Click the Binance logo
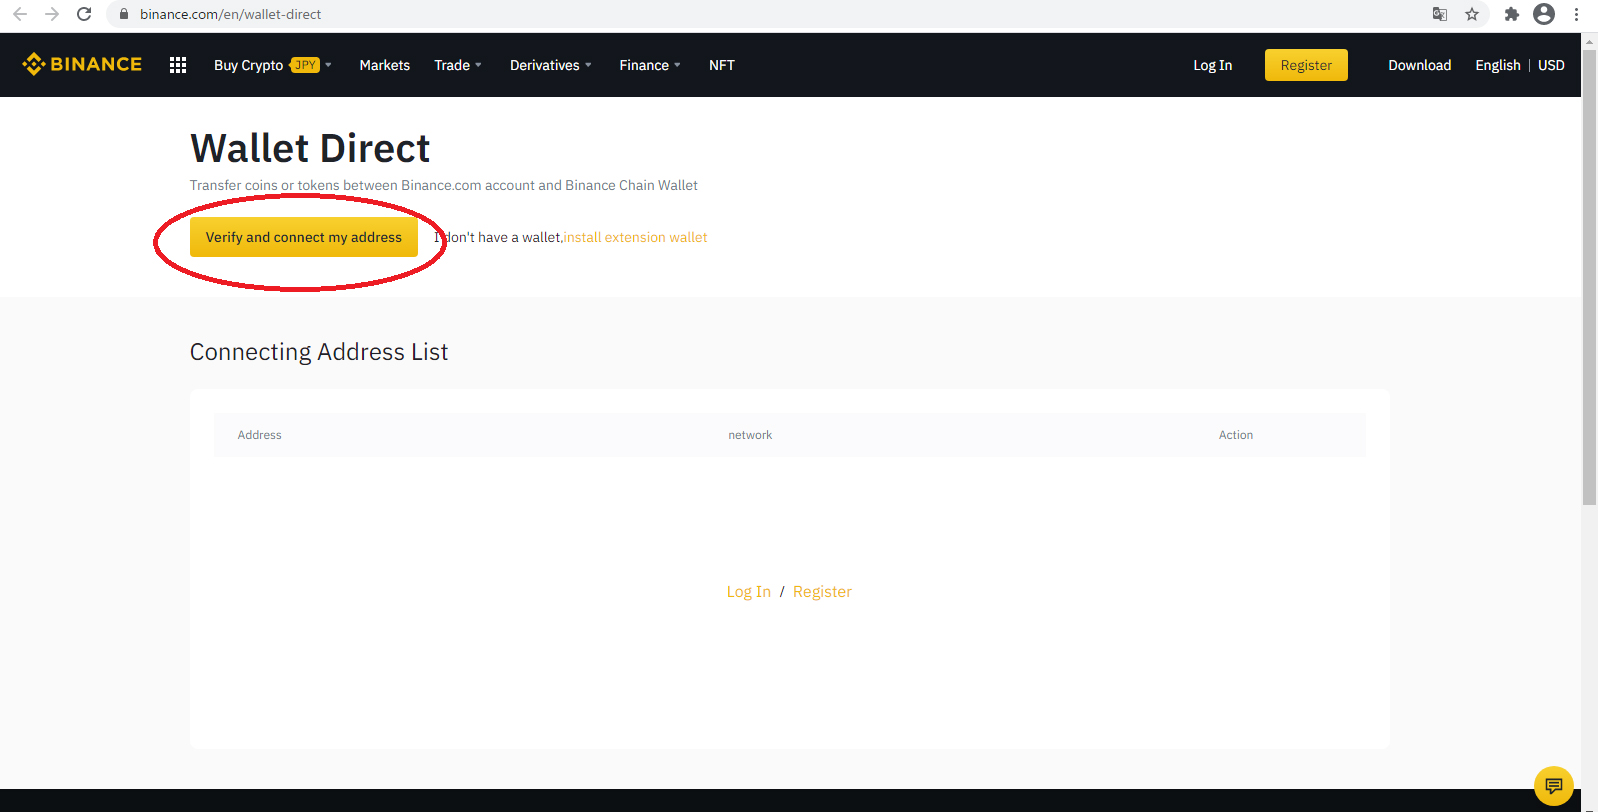Viewport: 1598px width, 812px height. (x=82, y=65)
